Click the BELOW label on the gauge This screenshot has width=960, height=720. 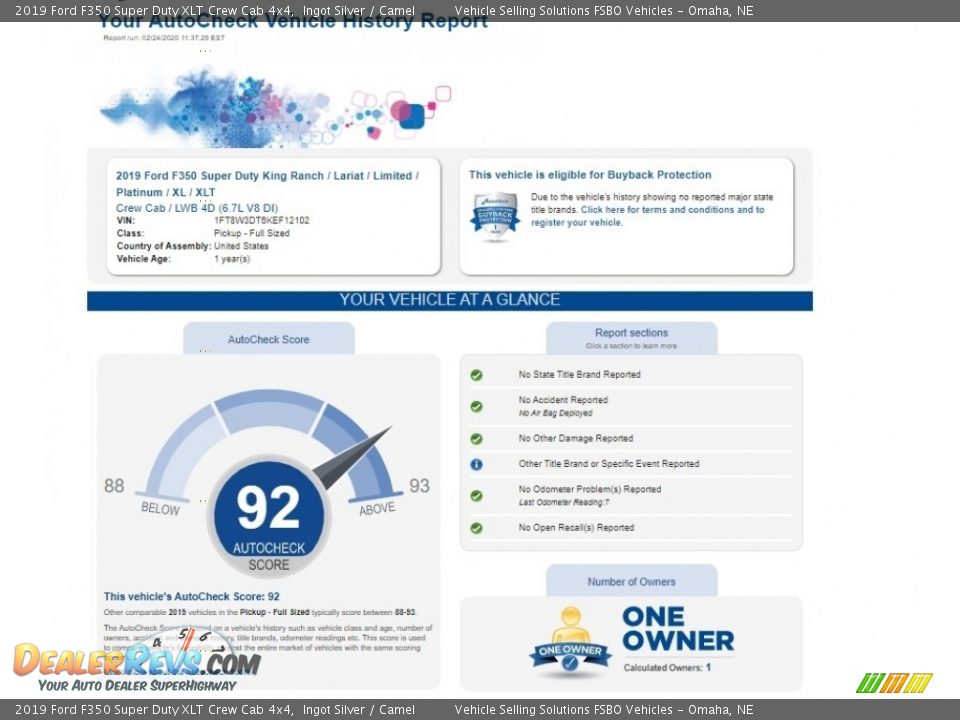tap(160, 509)
